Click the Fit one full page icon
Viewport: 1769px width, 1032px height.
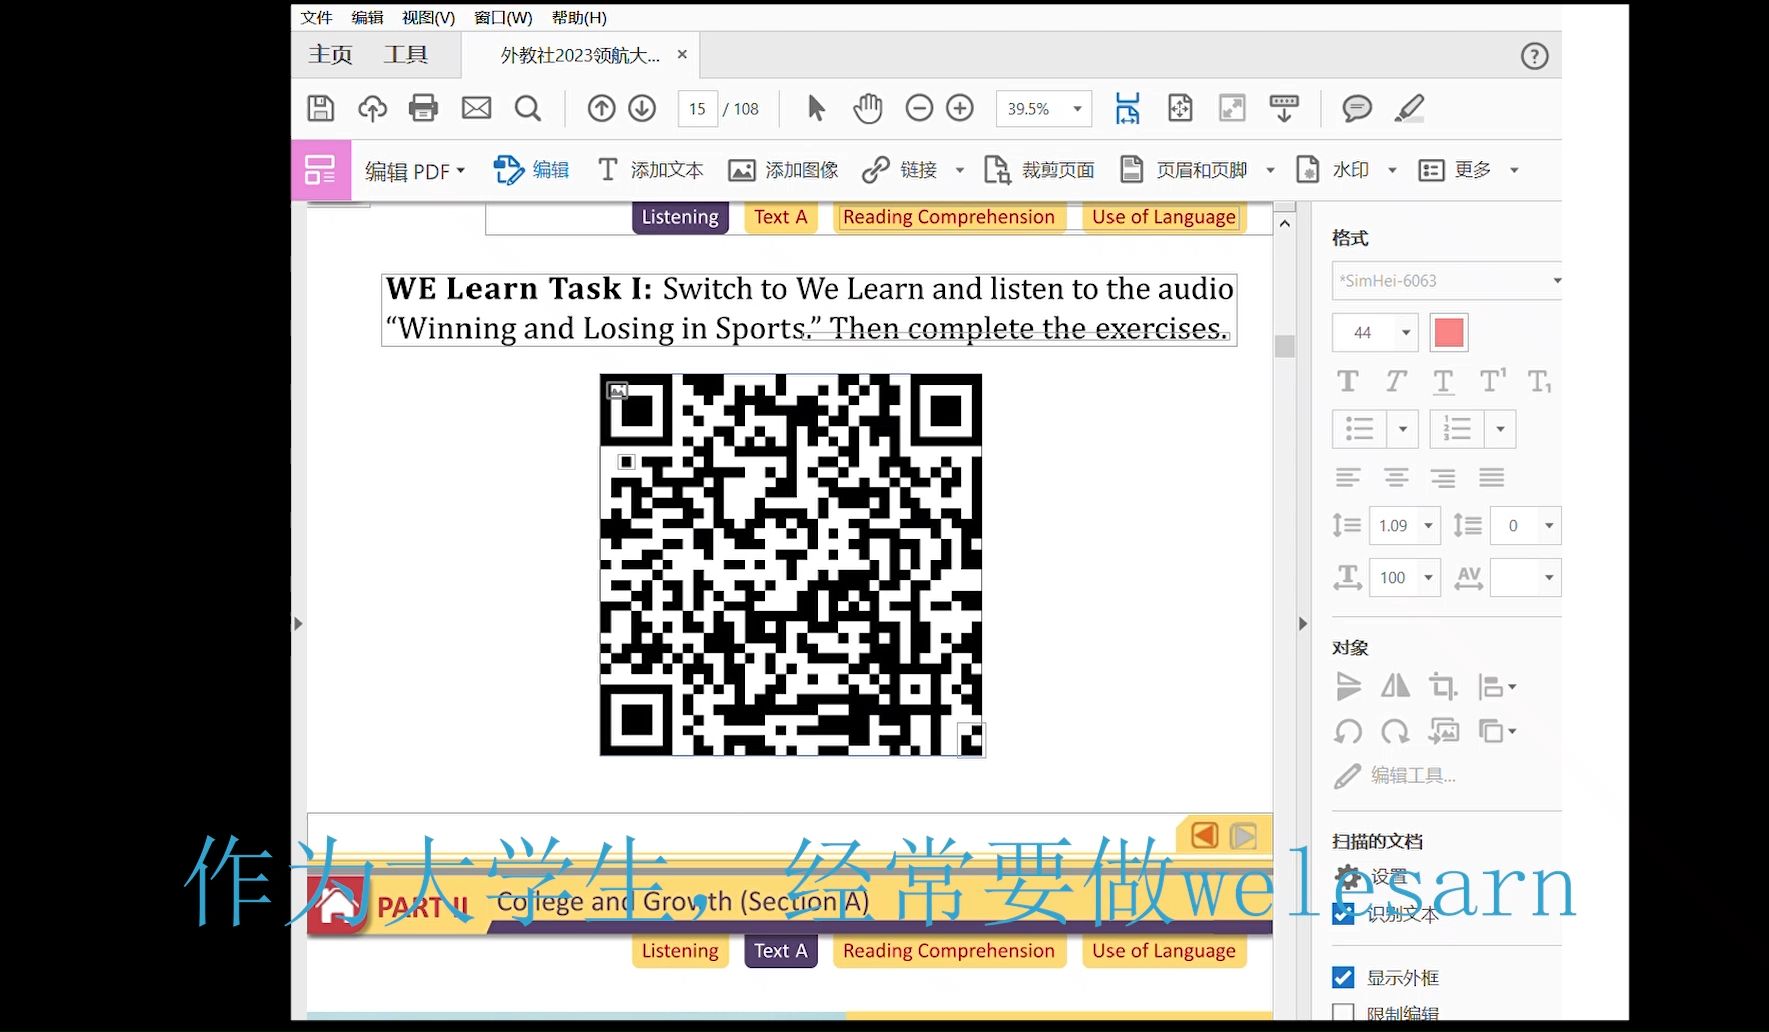tap(1180, 108)
